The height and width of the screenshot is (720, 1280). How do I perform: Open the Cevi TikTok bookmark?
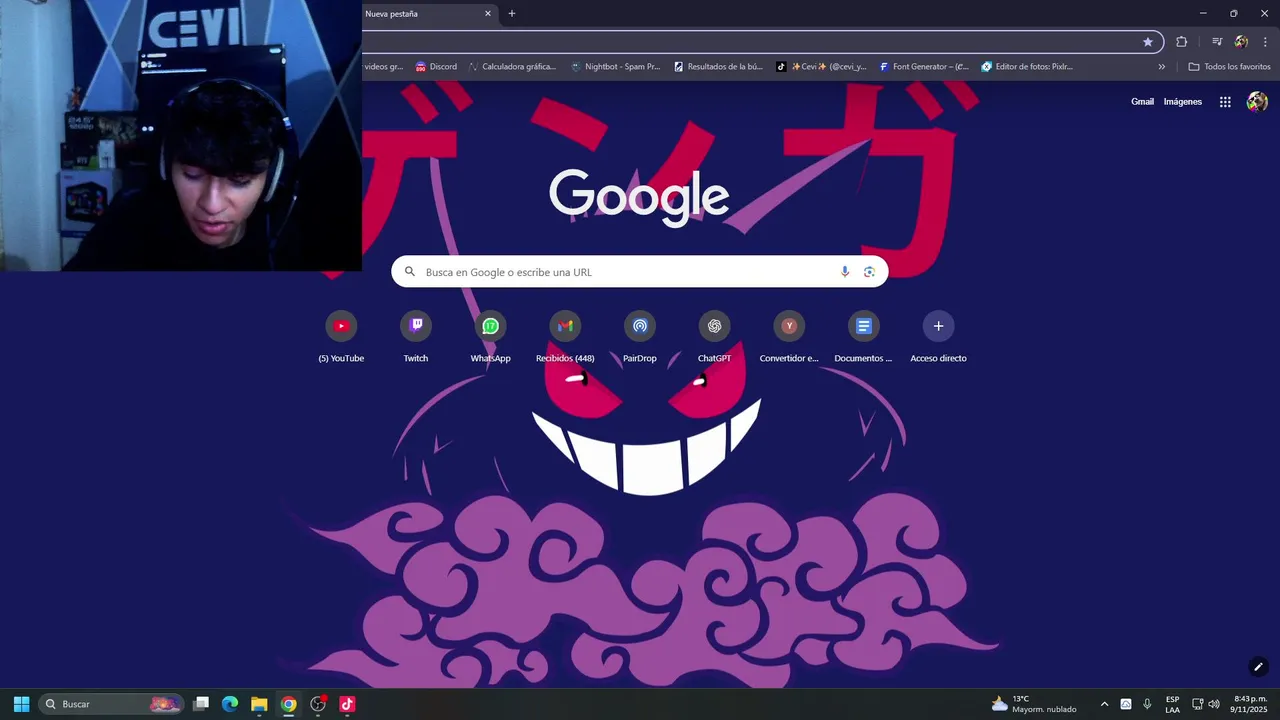(x=821, y=67)
